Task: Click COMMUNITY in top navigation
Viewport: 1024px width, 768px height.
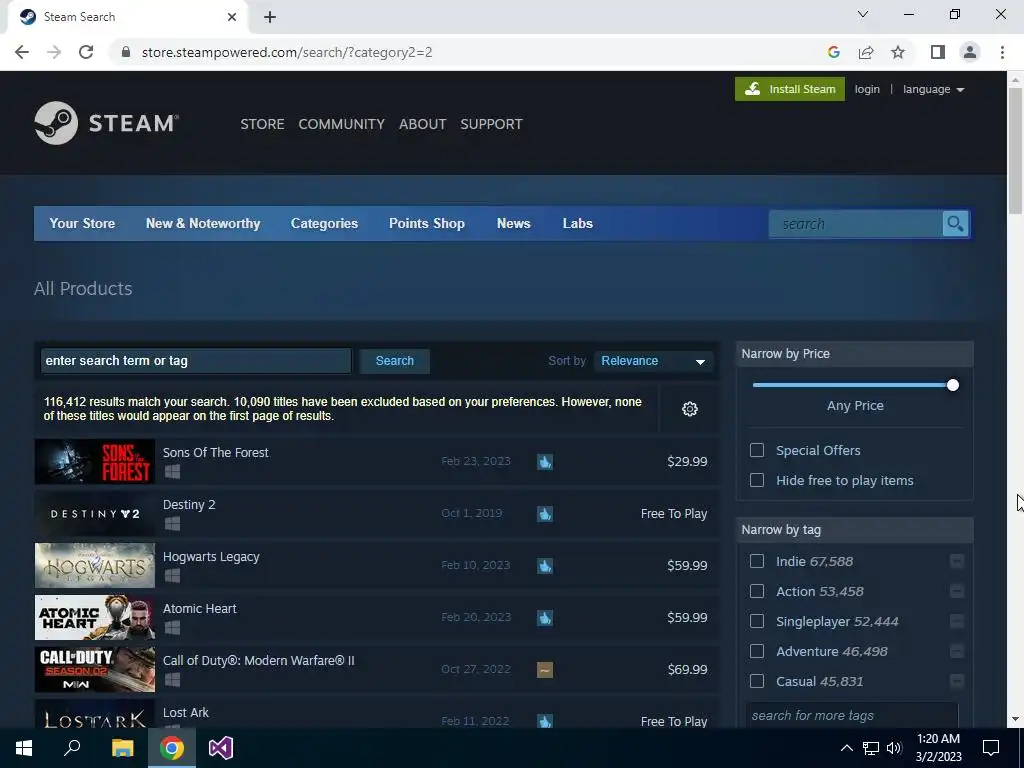Action: pos(342,124)
